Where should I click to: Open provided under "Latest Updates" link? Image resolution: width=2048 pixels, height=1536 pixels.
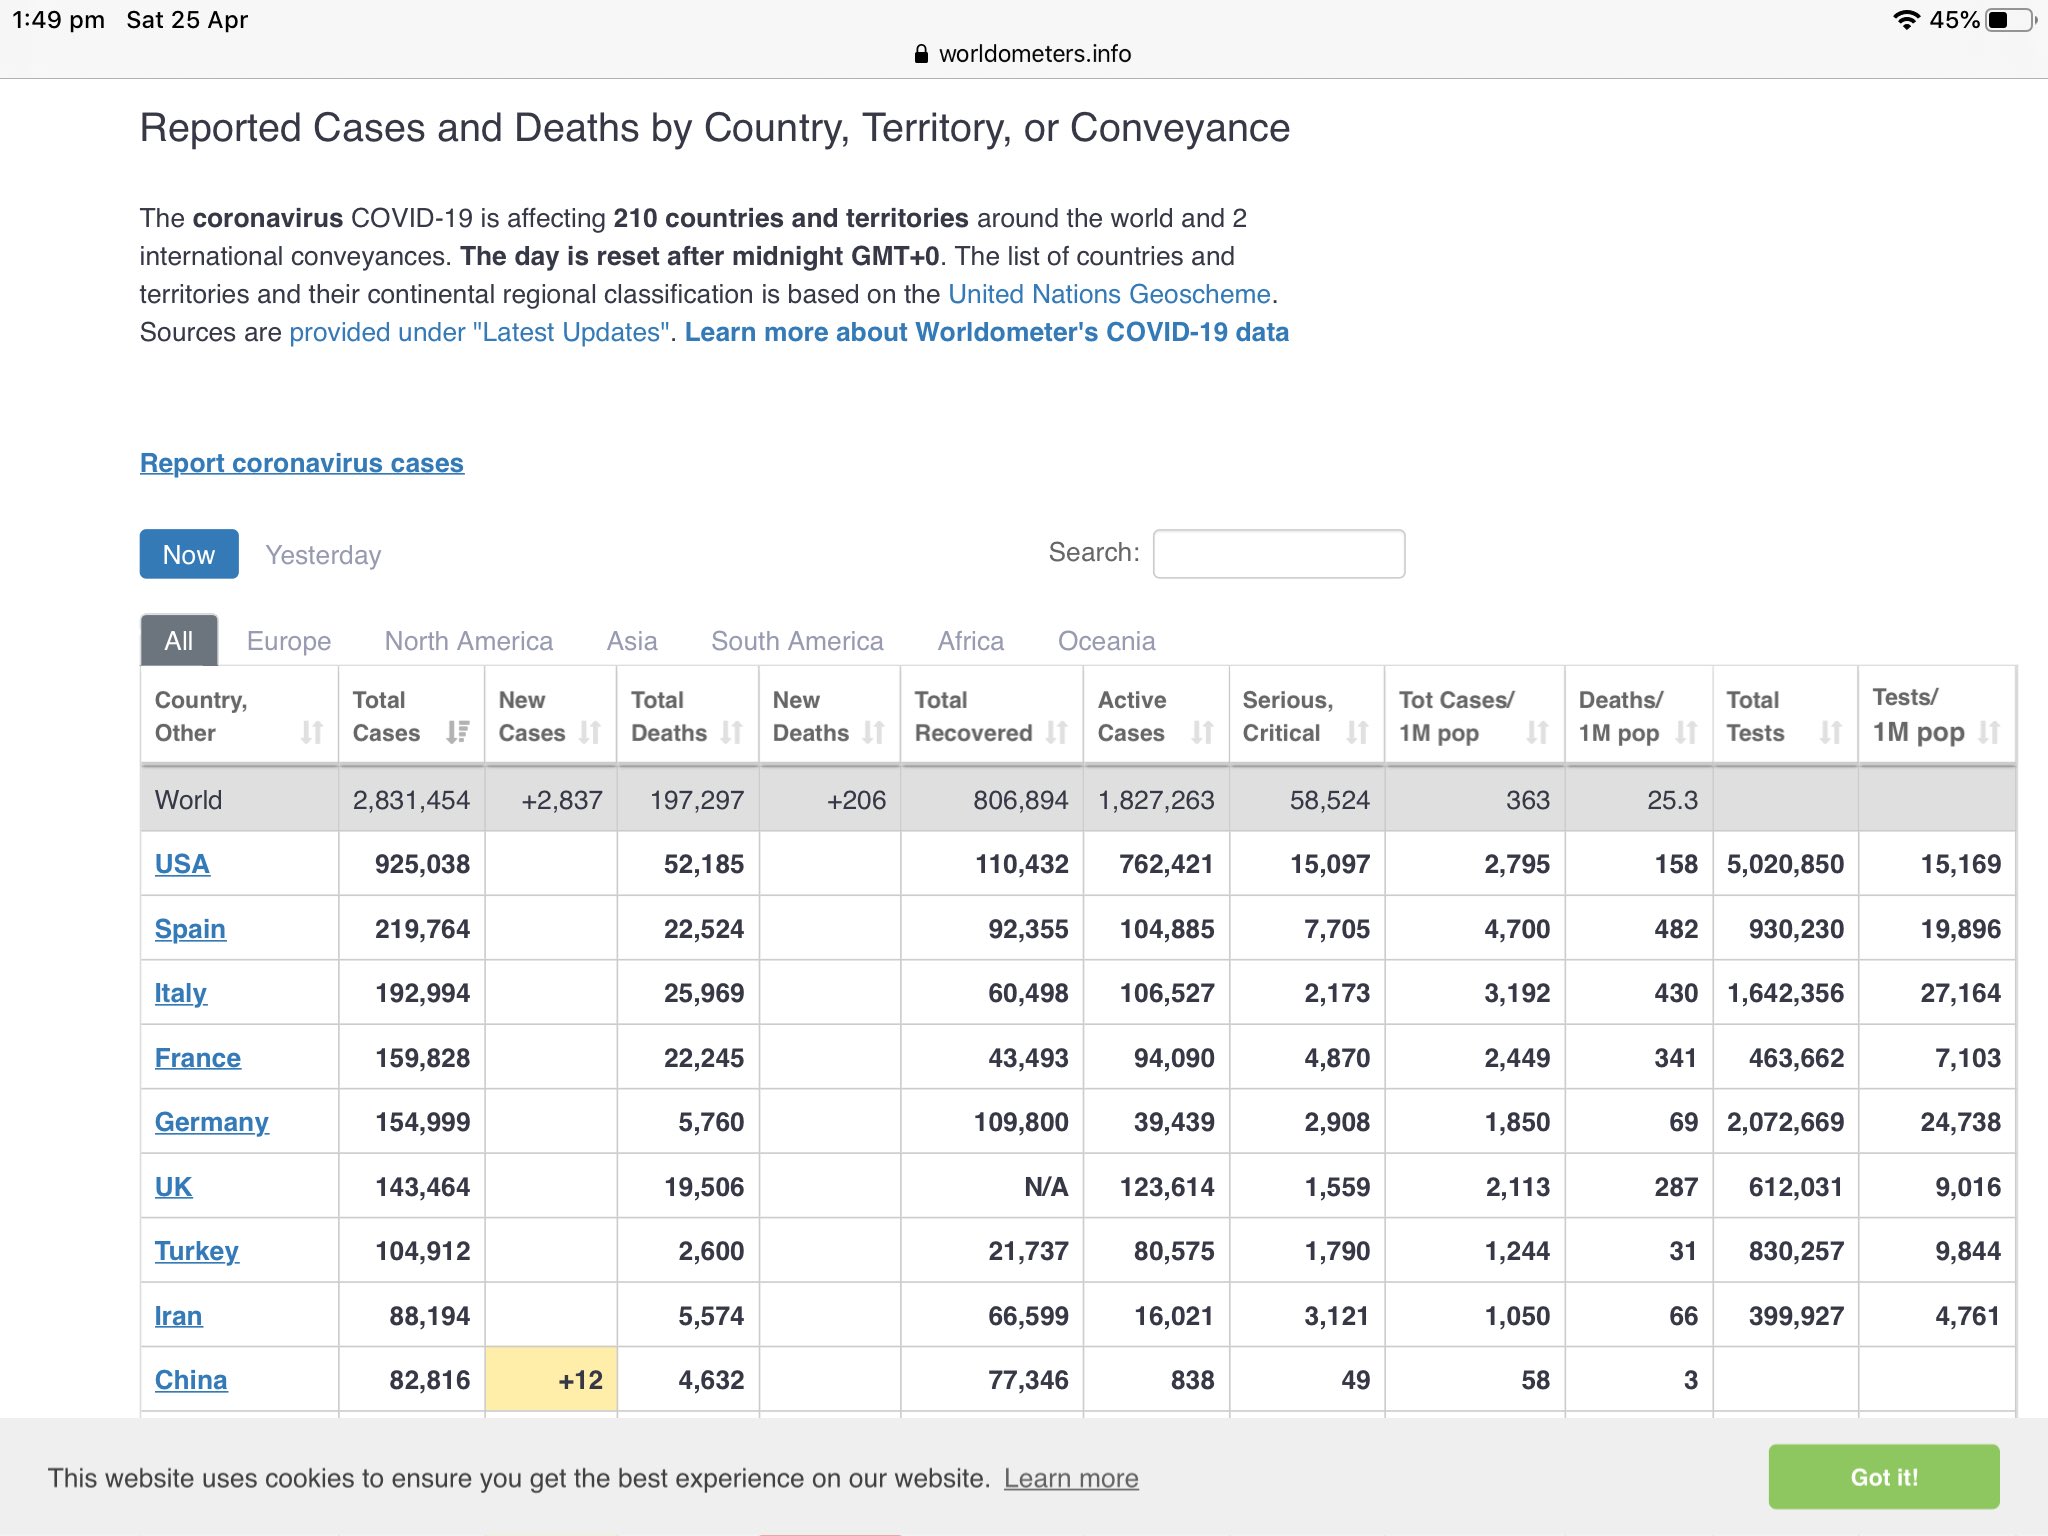click(x=479, y=332)
